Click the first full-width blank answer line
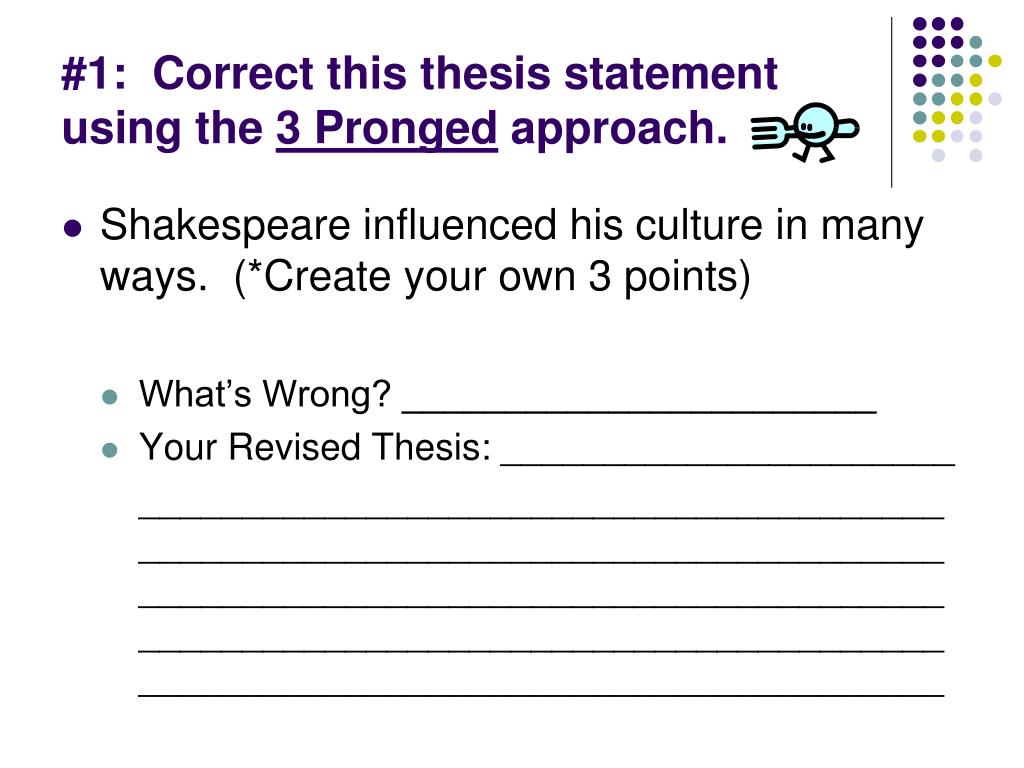Image resolution: width=1024 pixels, height=768 pixels. [541, 517]
